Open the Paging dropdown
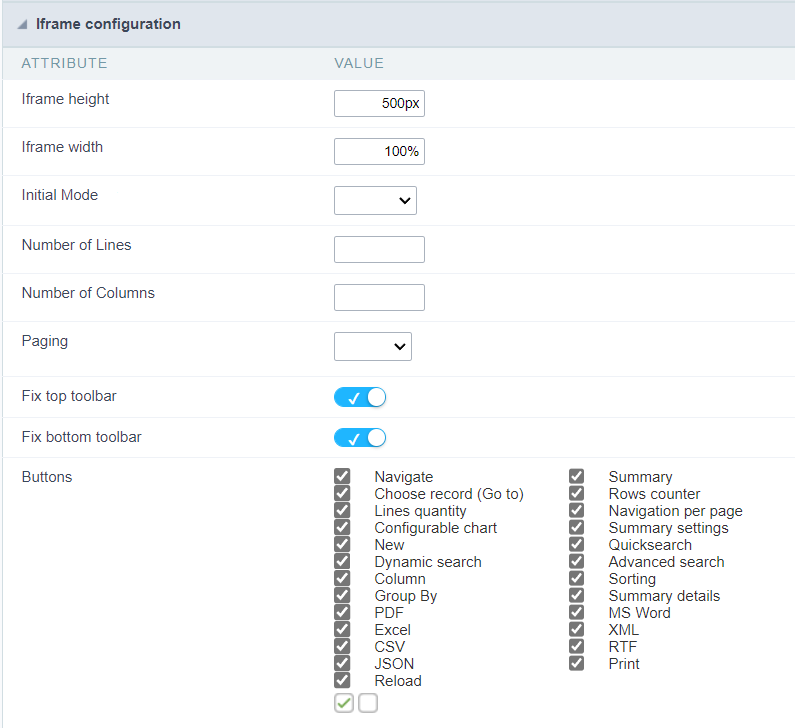795x728 pixels. 373,346
